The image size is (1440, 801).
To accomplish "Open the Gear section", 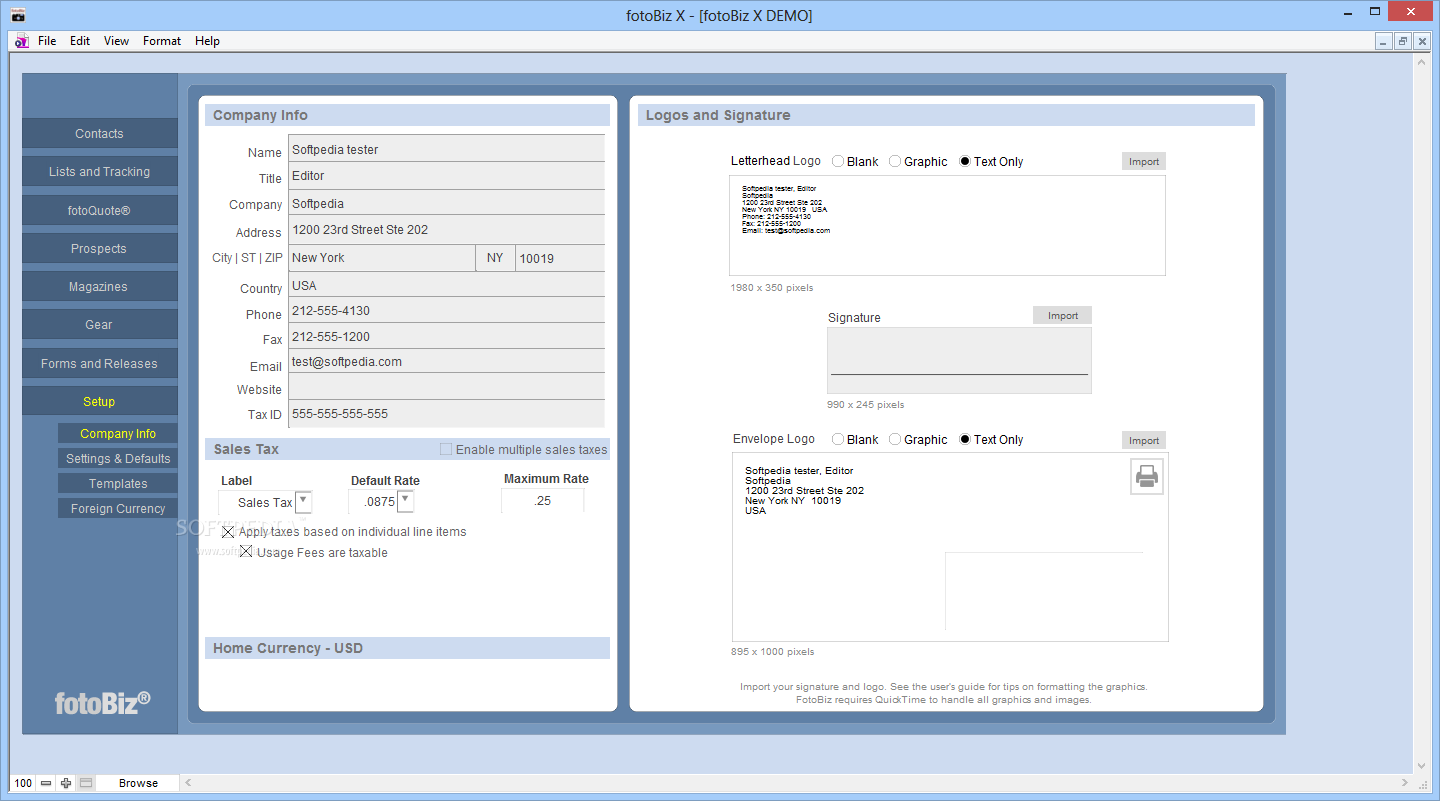I will (99, 324).
